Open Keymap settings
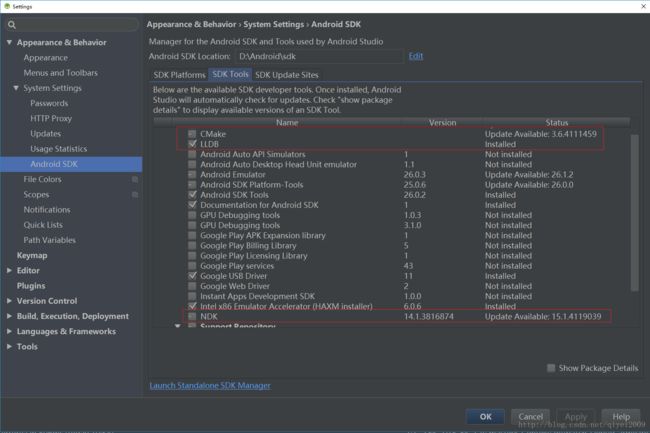 coord(32,256)
